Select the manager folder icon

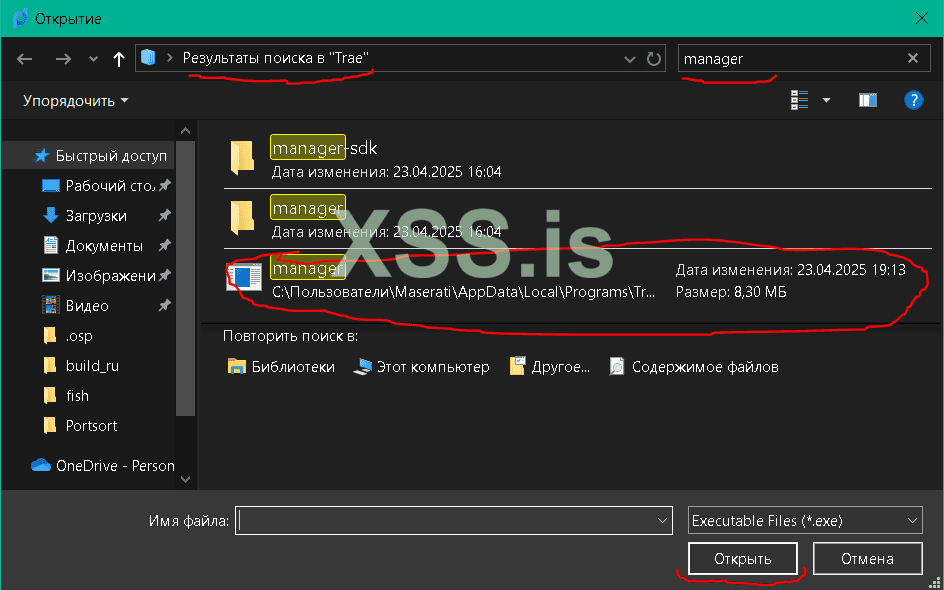pyautogui.click(x=242, y=218)
